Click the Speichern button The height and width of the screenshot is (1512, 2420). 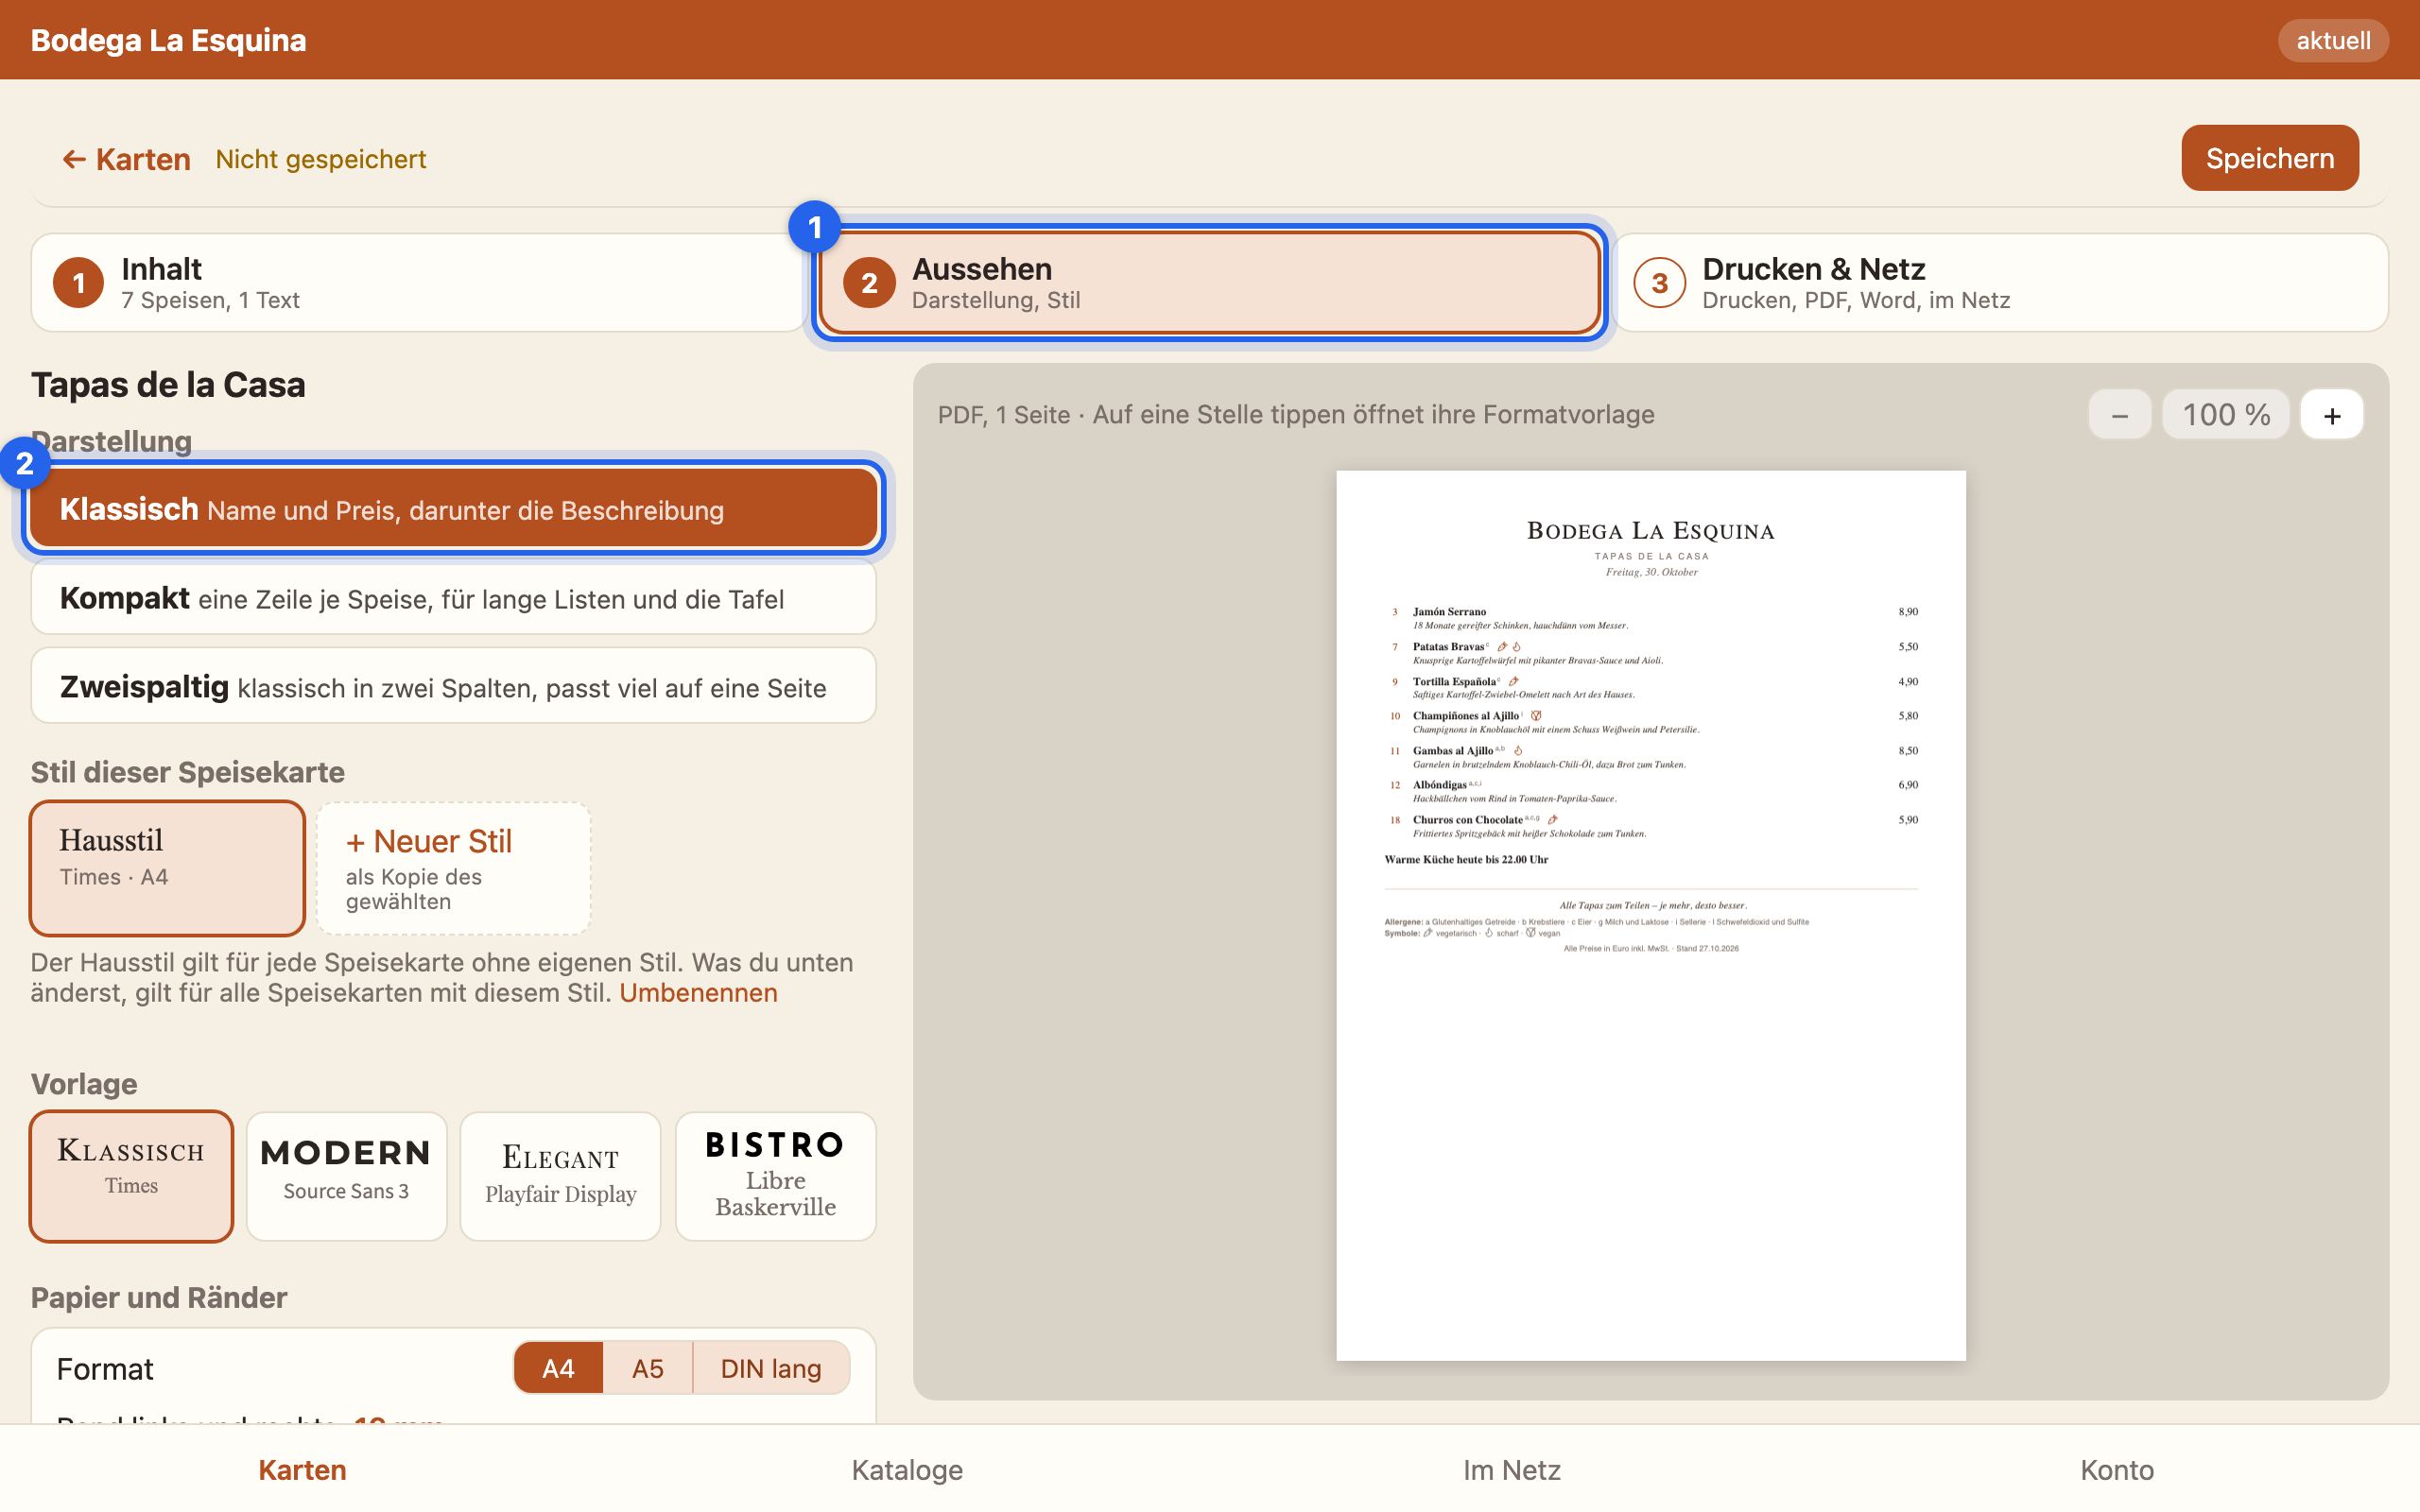tap(2269, 158)
